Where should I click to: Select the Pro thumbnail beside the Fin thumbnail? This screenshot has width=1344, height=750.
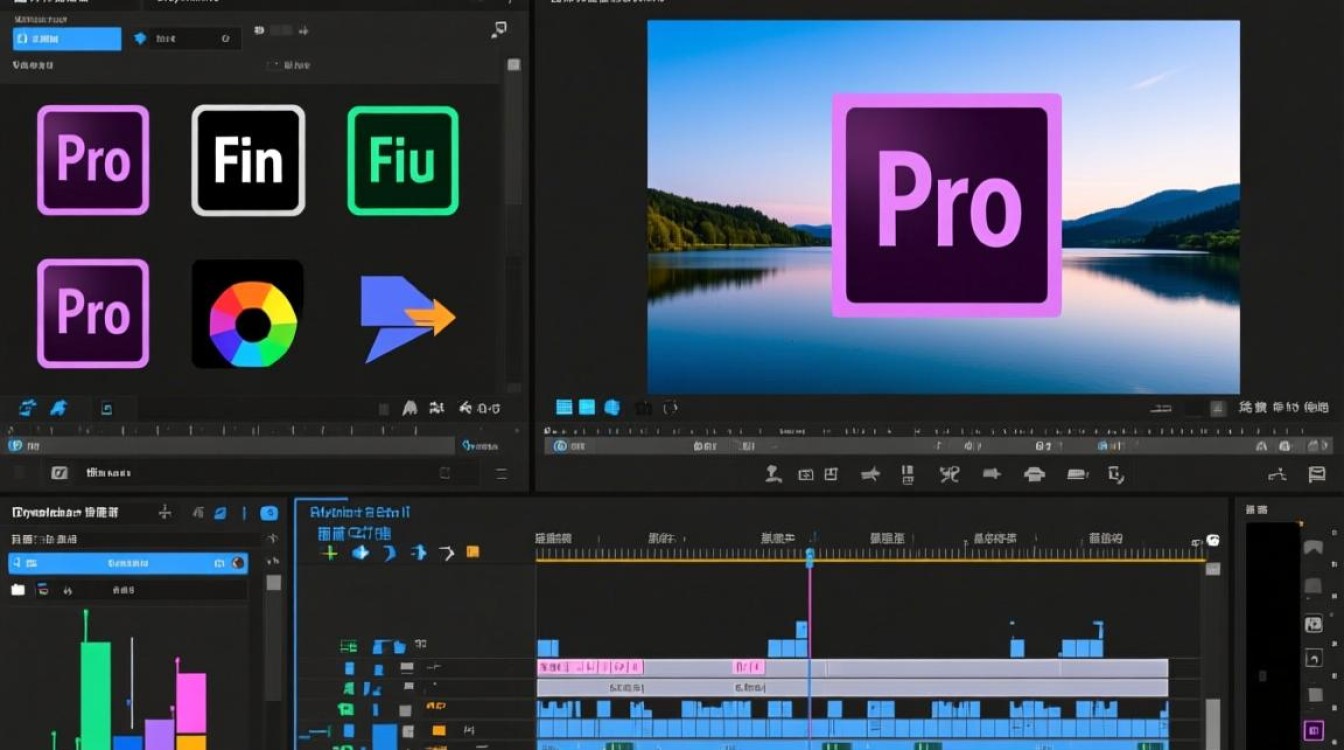[x=93, y=160]
